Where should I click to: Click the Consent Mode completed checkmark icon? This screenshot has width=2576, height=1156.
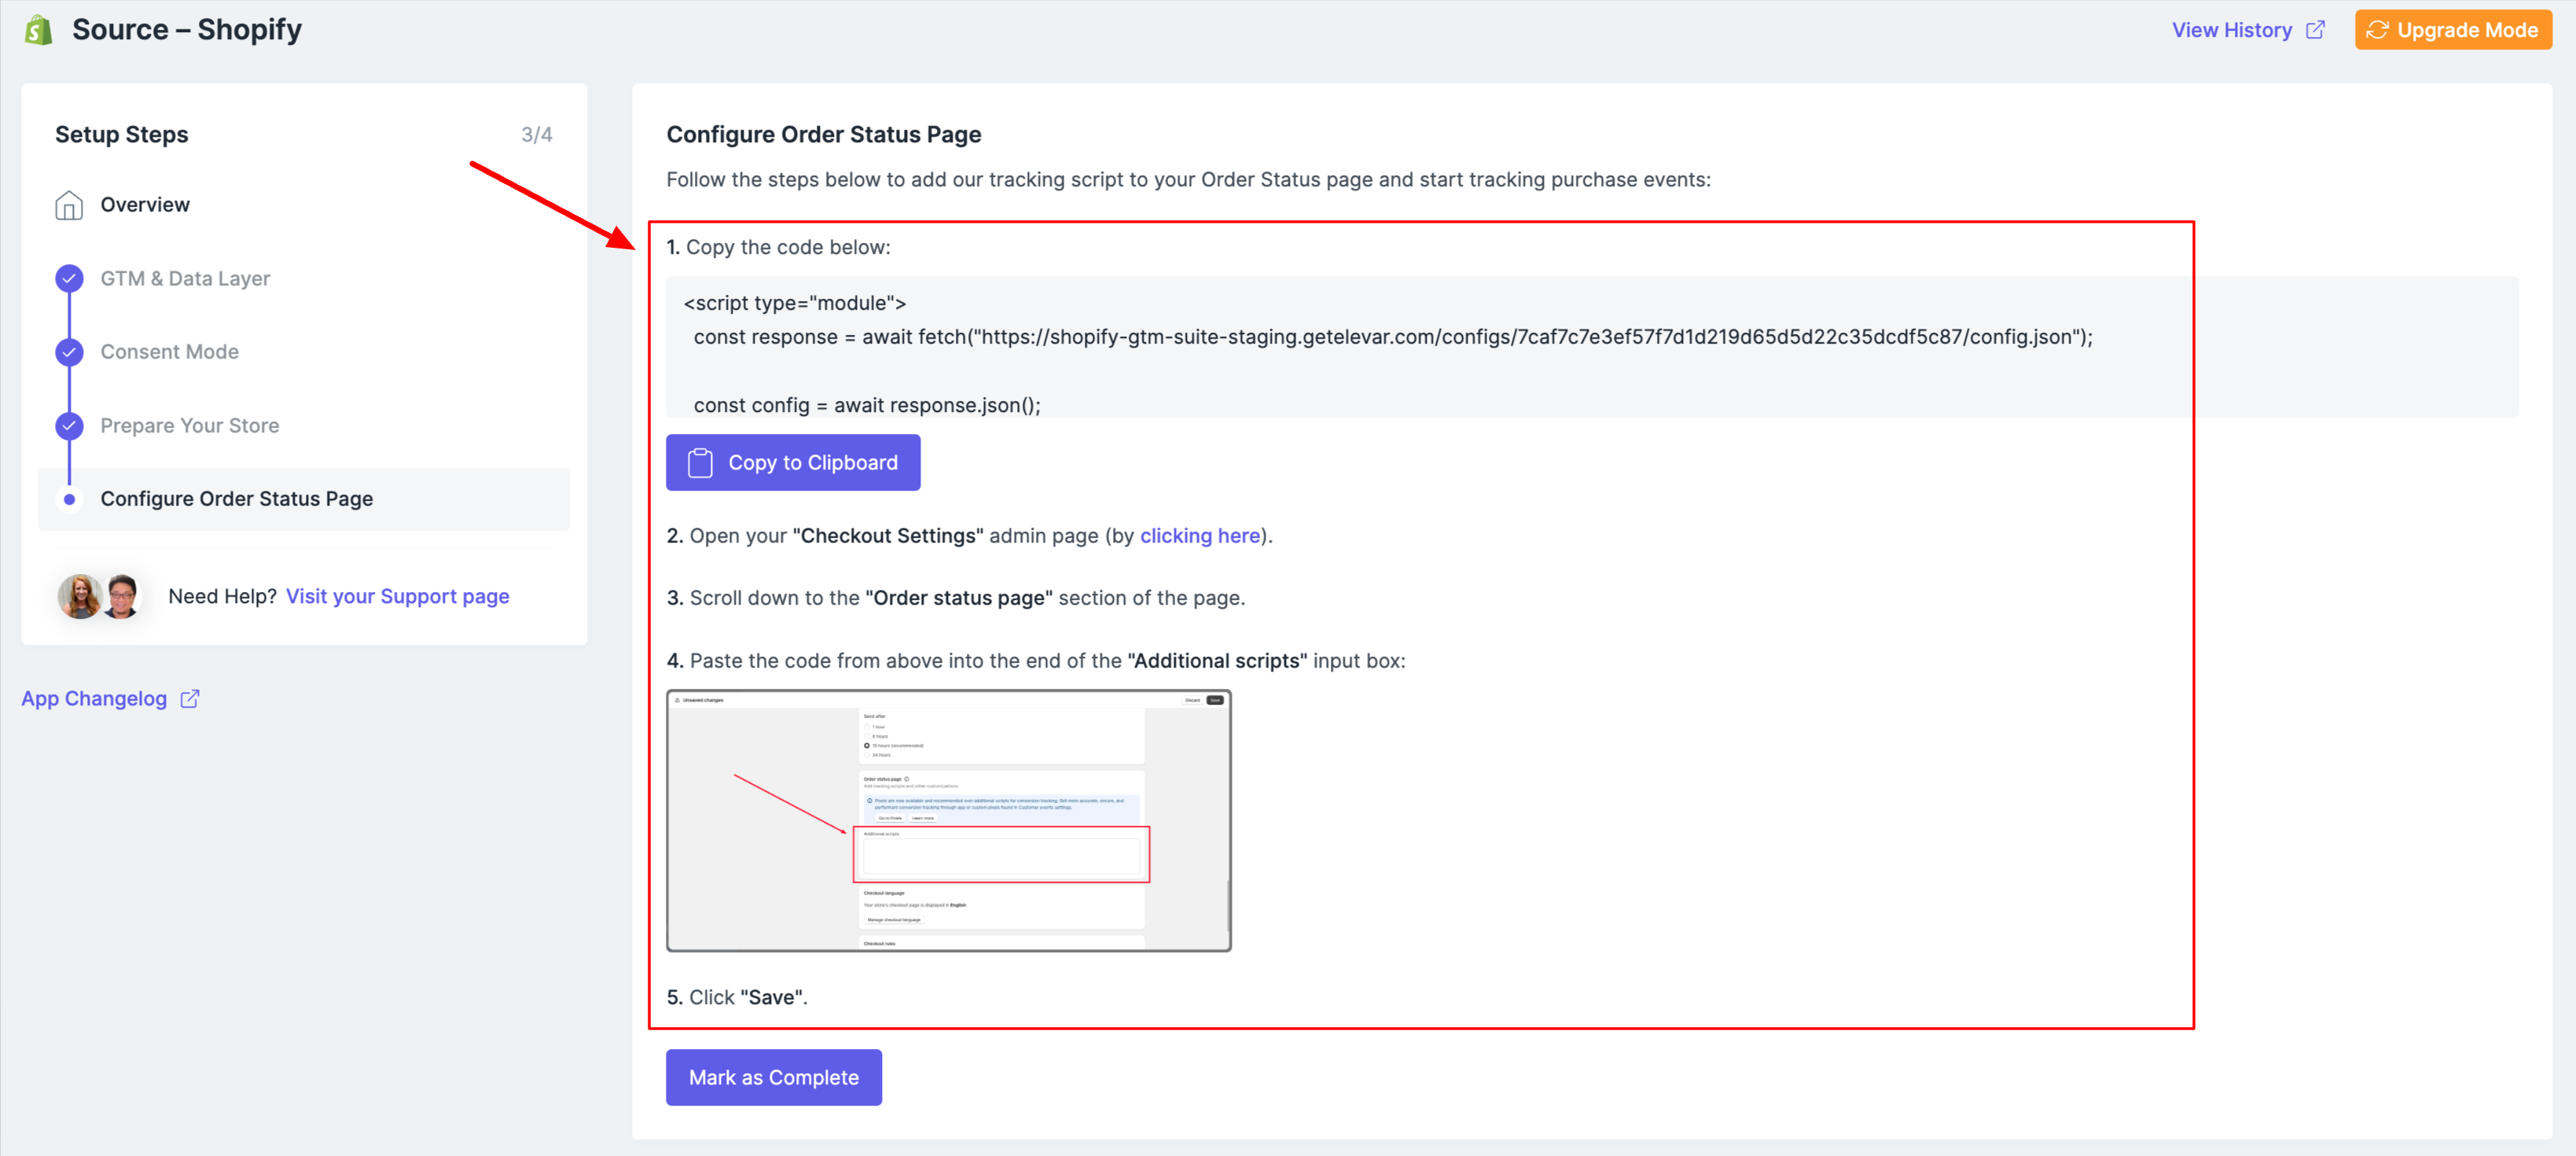tap(69, 352)
